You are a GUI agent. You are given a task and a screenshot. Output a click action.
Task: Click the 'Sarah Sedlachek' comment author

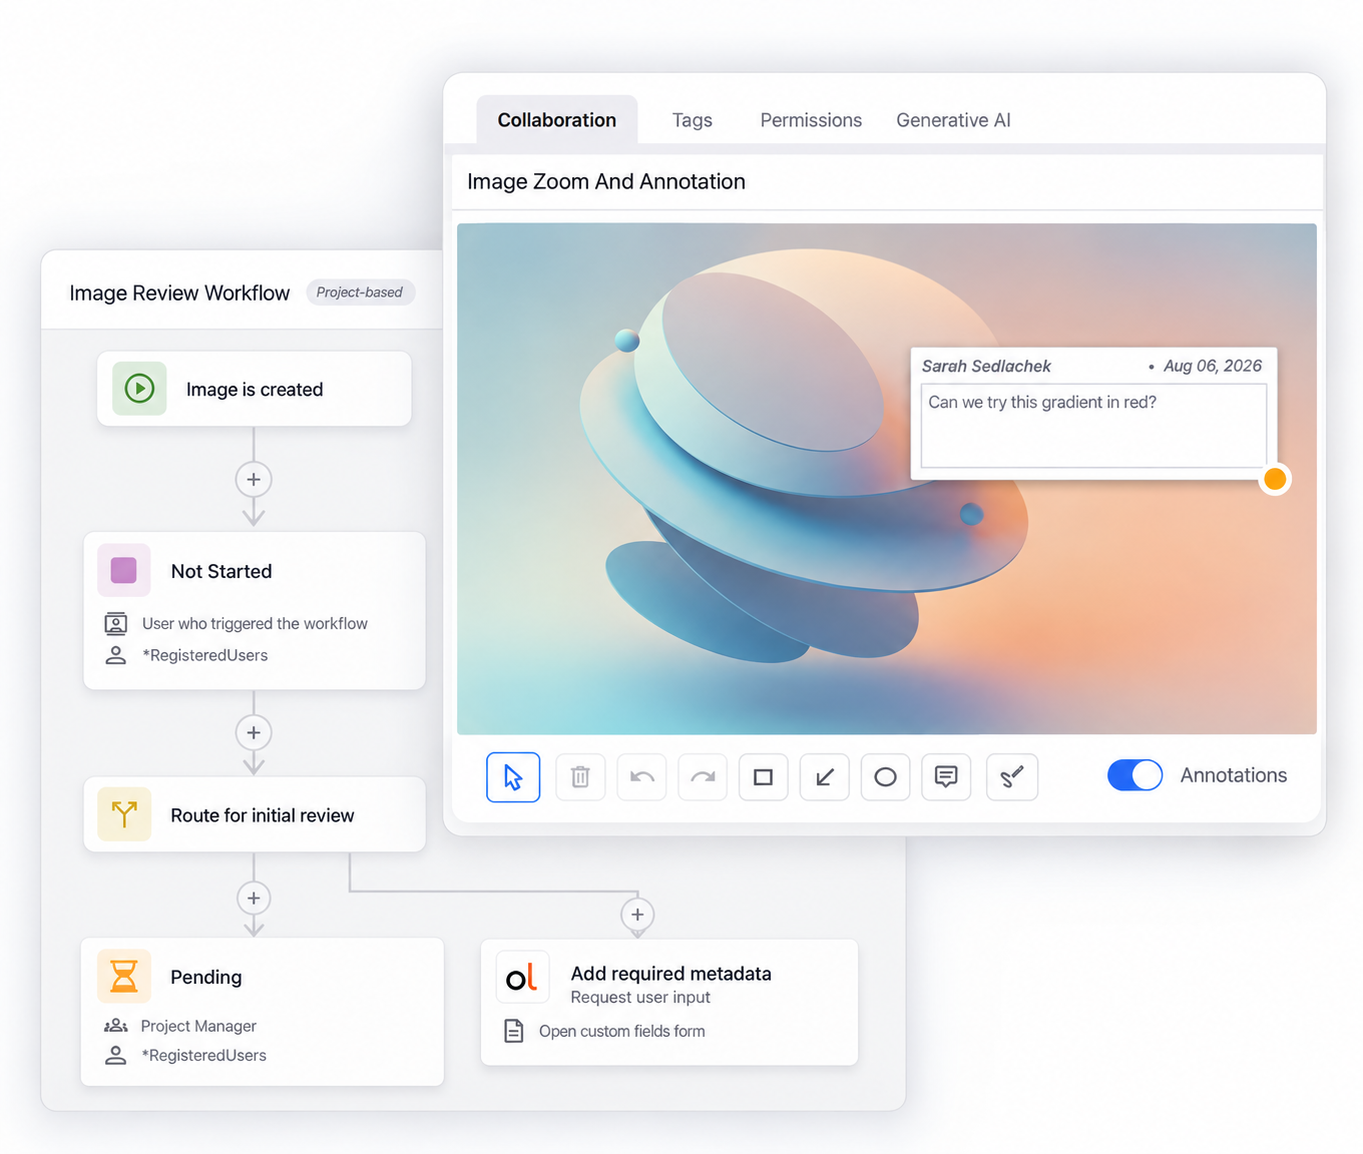(986, 366)
